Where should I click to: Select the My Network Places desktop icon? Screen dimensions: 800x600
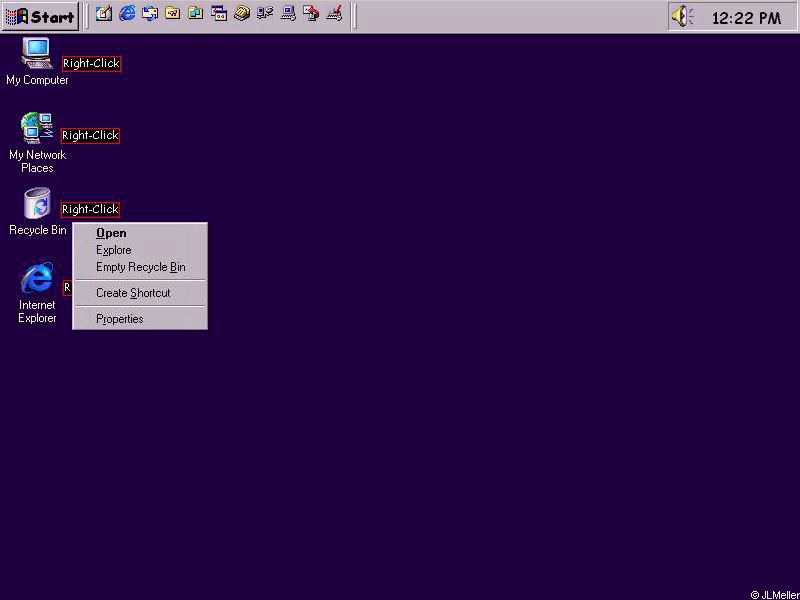click(37, 143)
